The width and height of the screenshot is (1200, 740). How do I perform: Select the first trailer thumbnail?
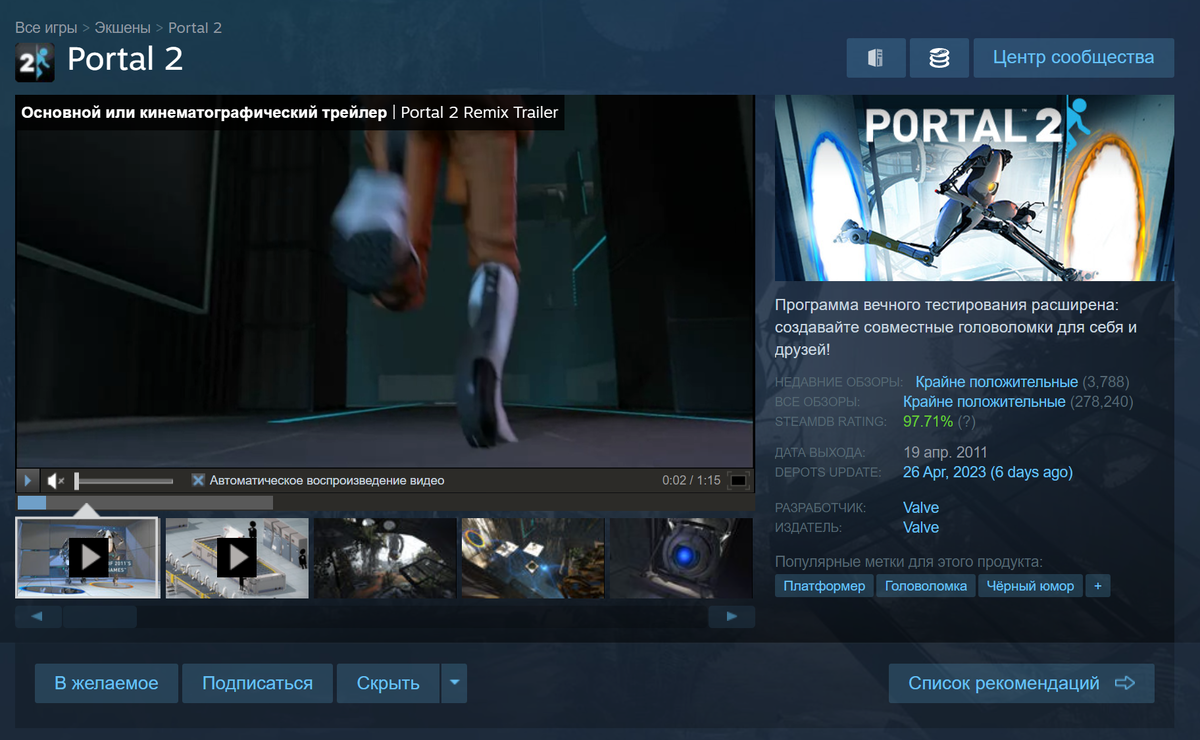[x=88, y=557]
